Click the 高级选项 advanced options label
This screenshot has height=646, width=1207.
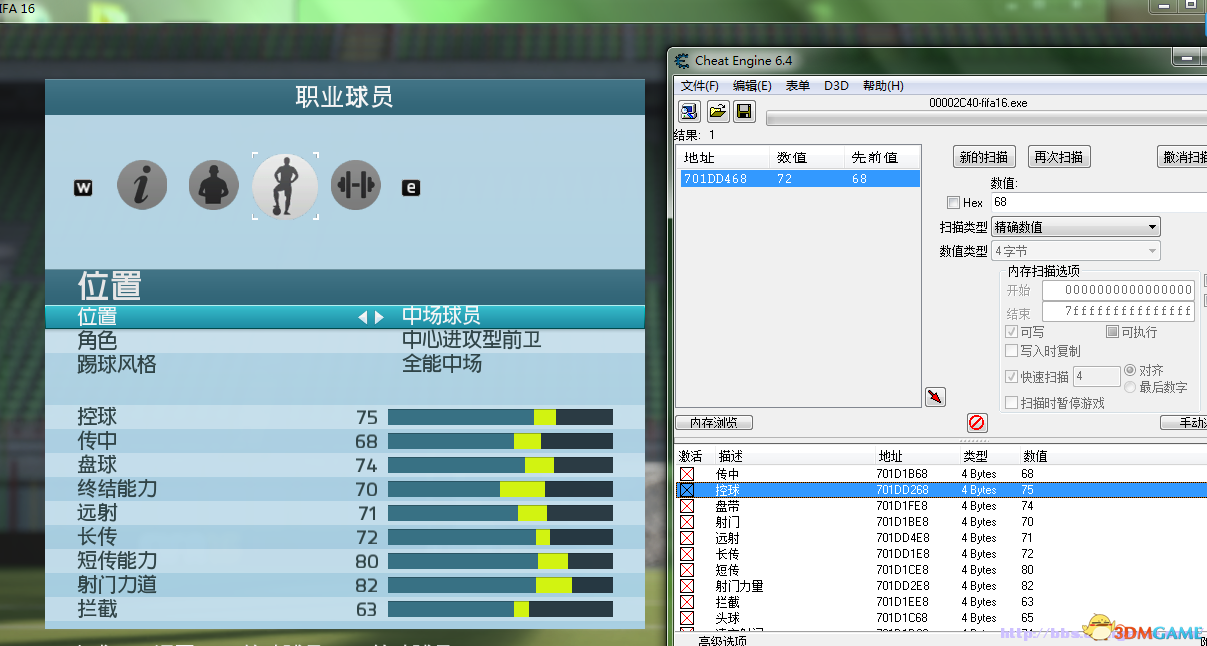pos(722,640)
